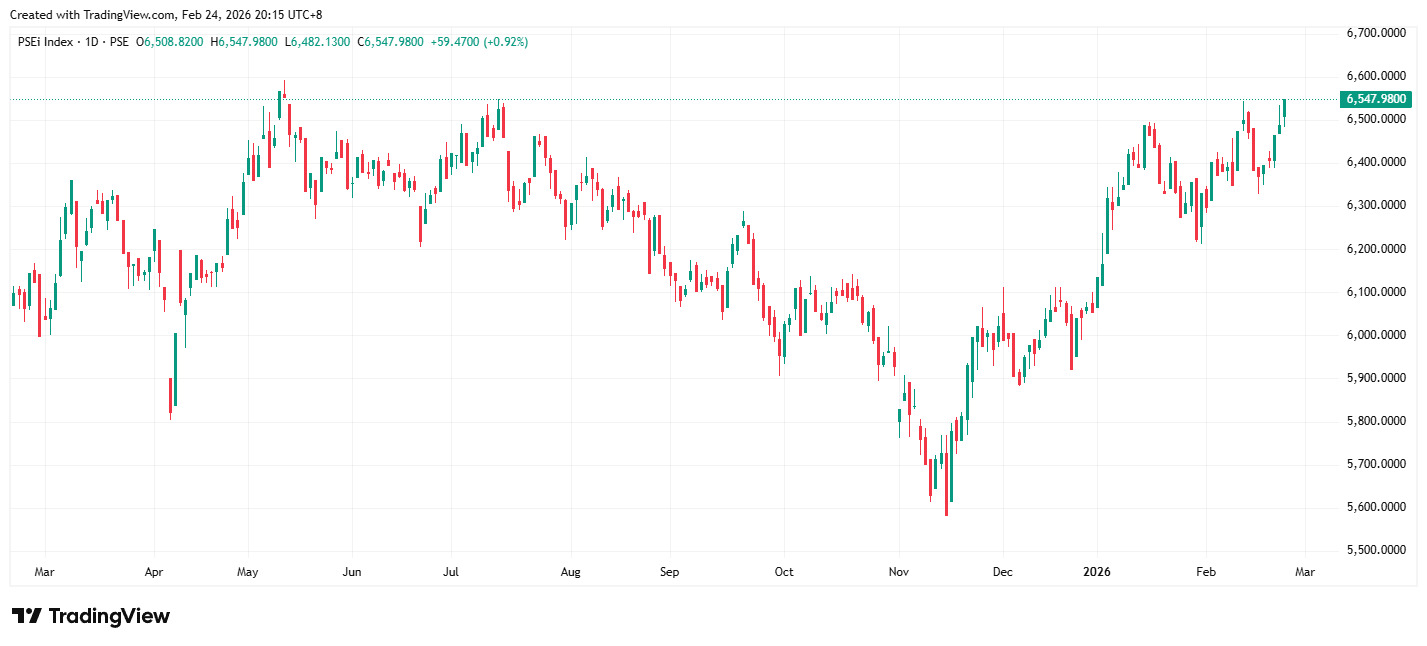Click the latest green candle at the far right

click(1284, 110)
